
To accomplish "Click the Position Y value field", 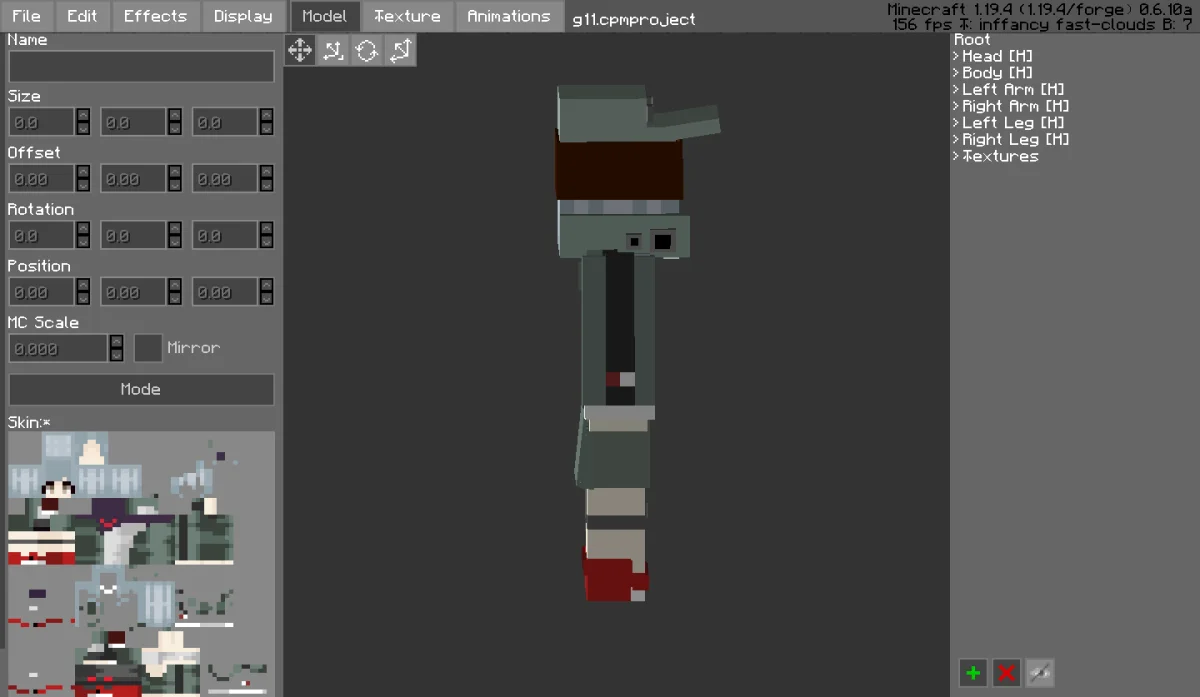I will pos(133,292).
